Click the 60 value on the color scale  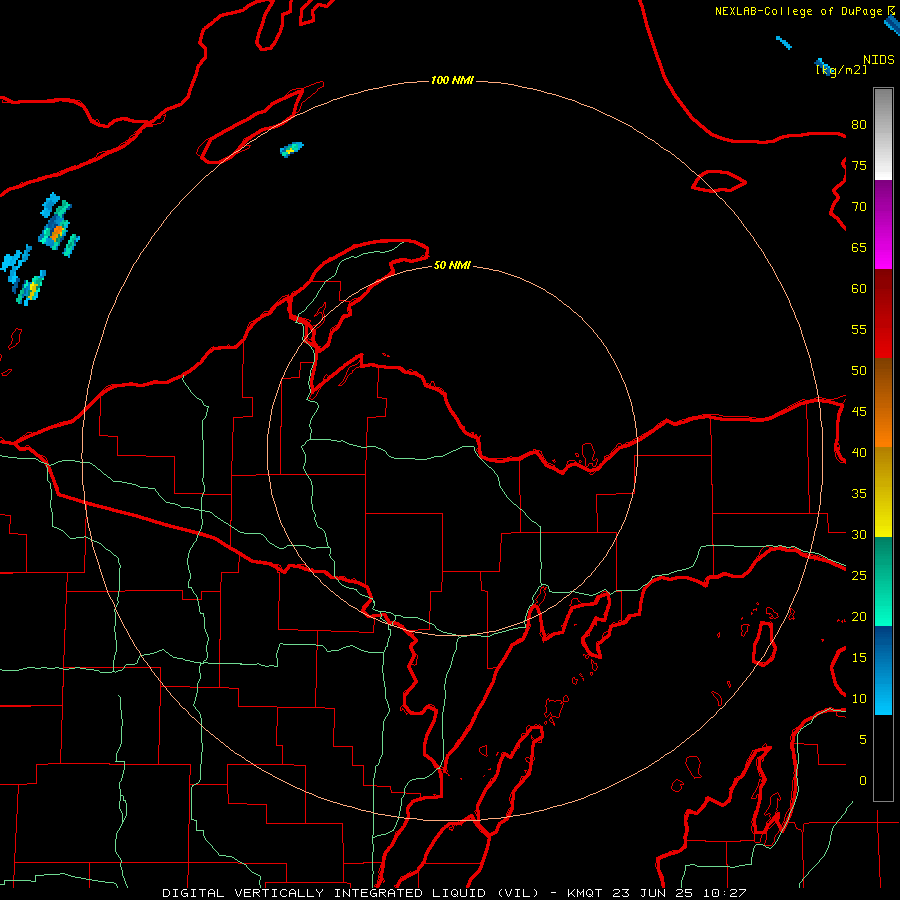[859, 288]
